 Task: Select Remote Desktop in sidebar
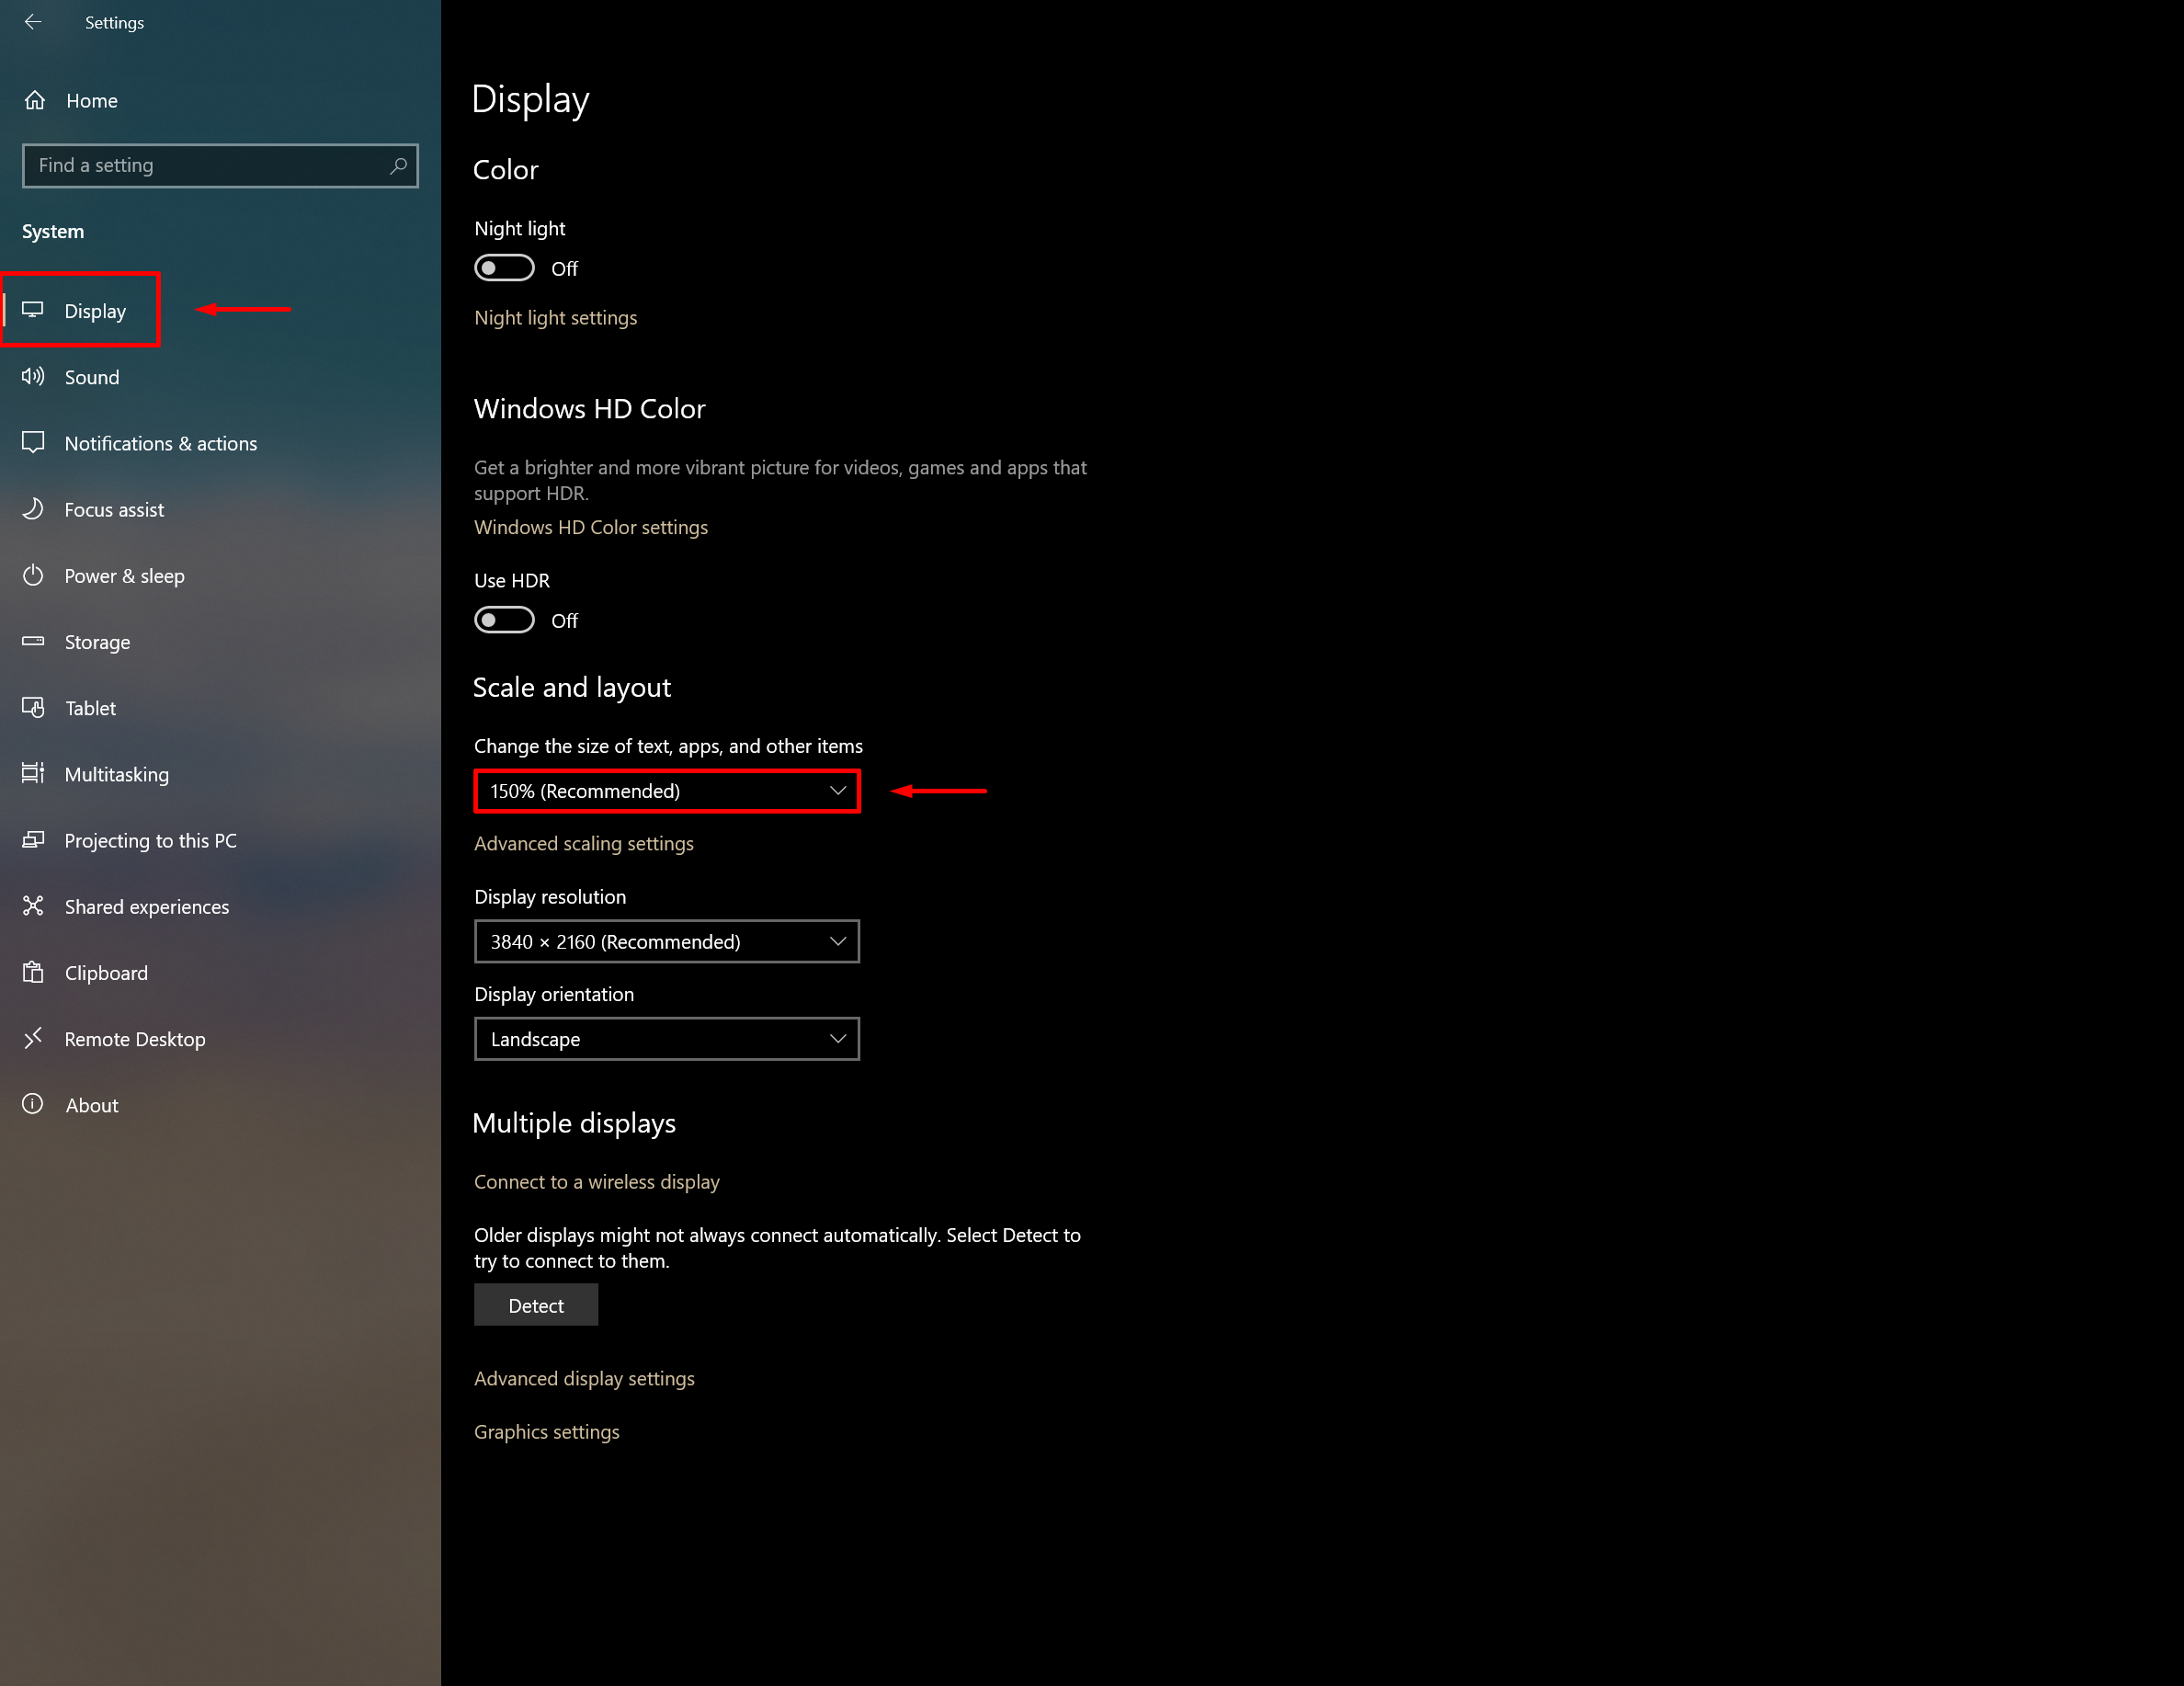point(135,1039)
